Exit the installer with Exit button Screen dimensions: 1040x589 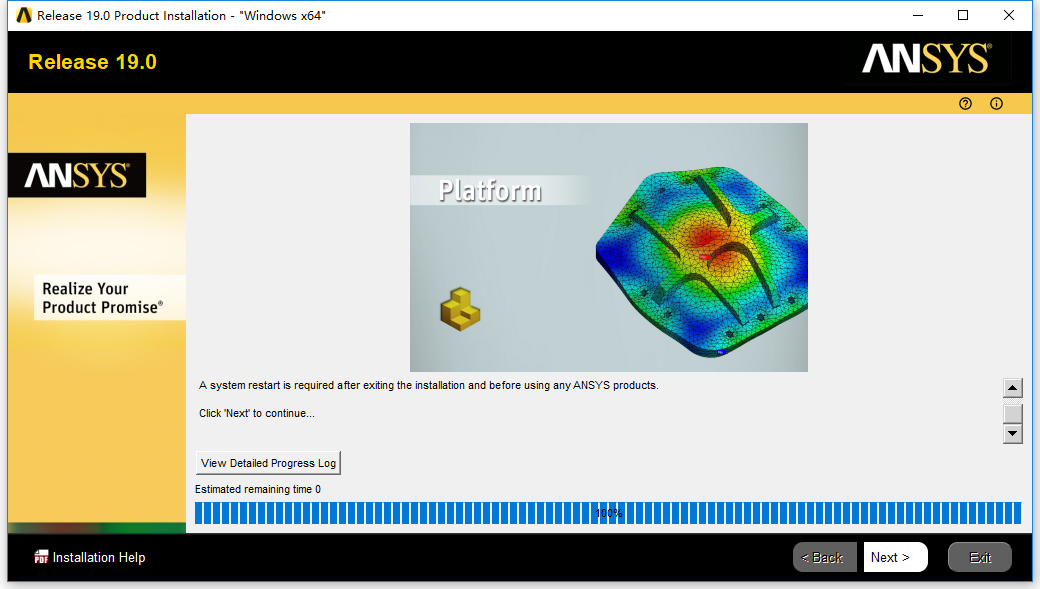[980, 557]
